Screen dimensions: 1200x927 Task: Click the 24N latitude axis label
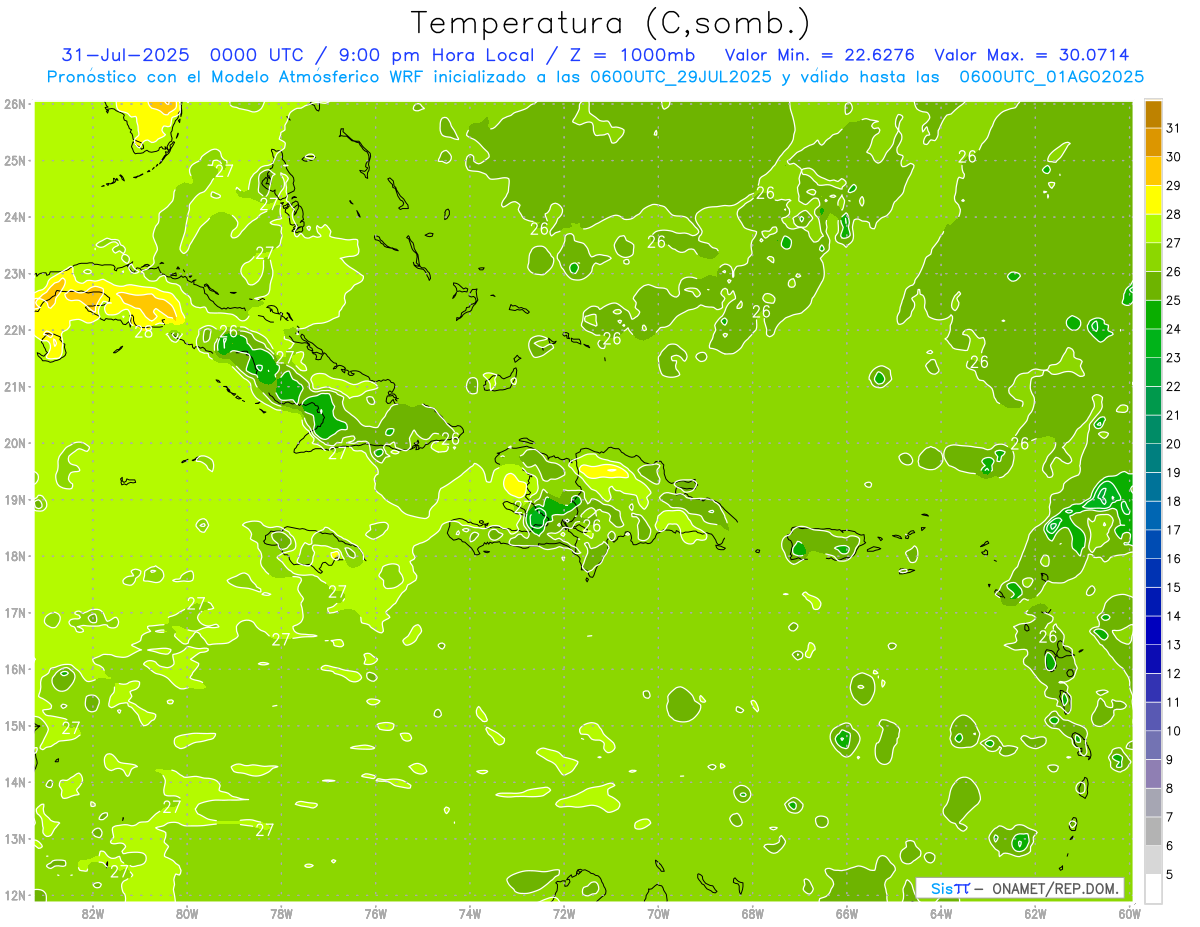15,216
